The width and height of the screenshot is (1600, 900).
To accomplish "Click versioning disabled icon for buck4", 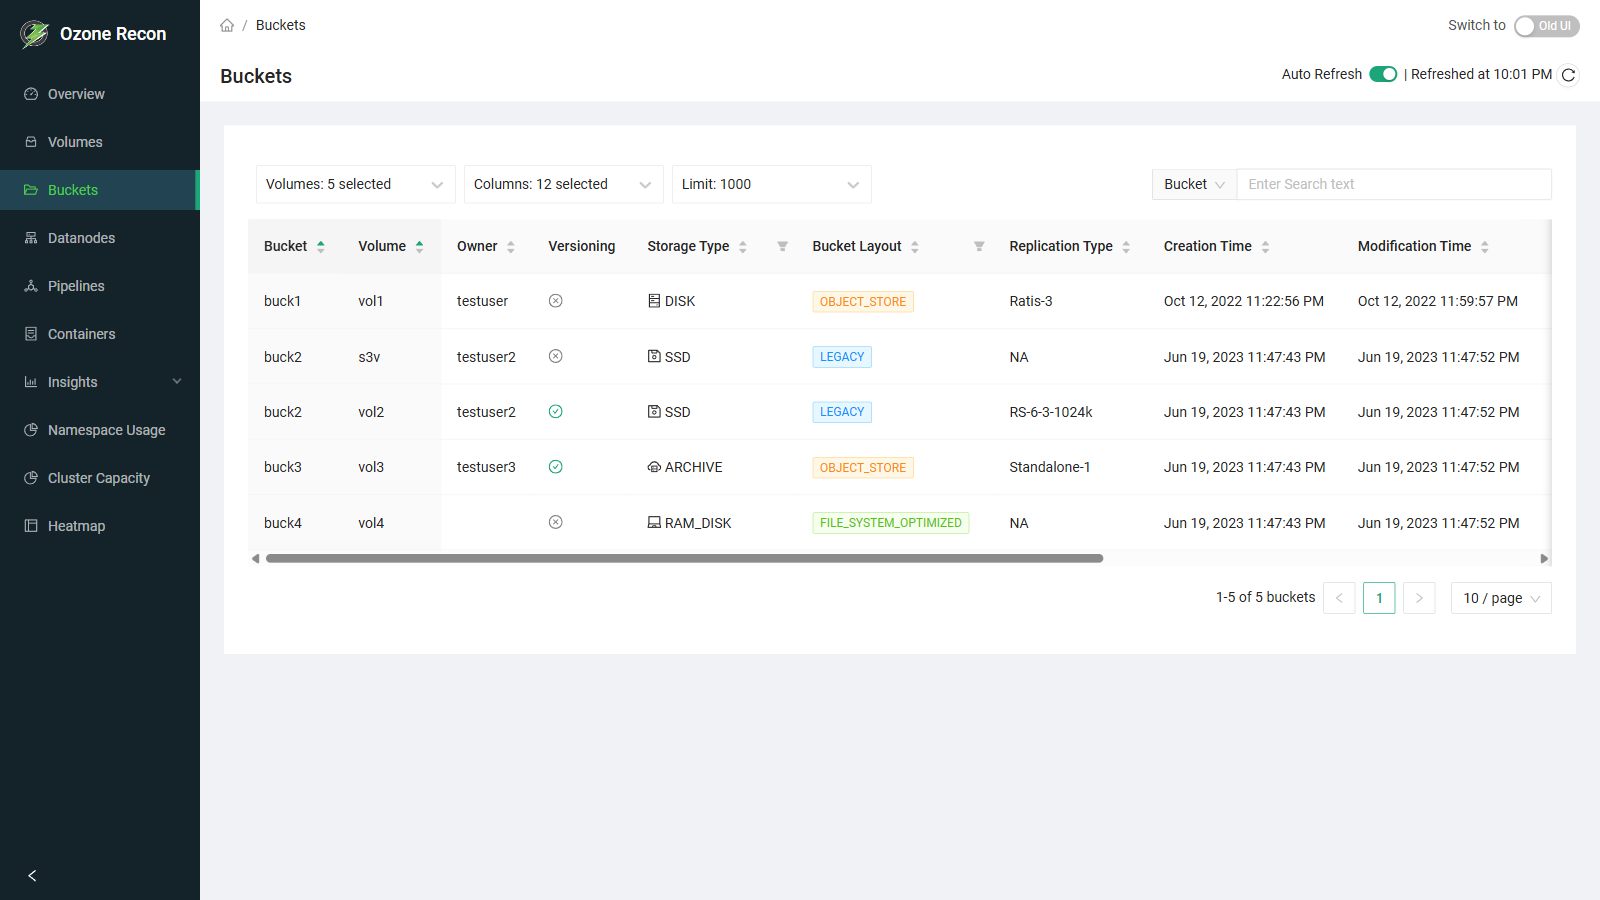I will tap(556, 522).
